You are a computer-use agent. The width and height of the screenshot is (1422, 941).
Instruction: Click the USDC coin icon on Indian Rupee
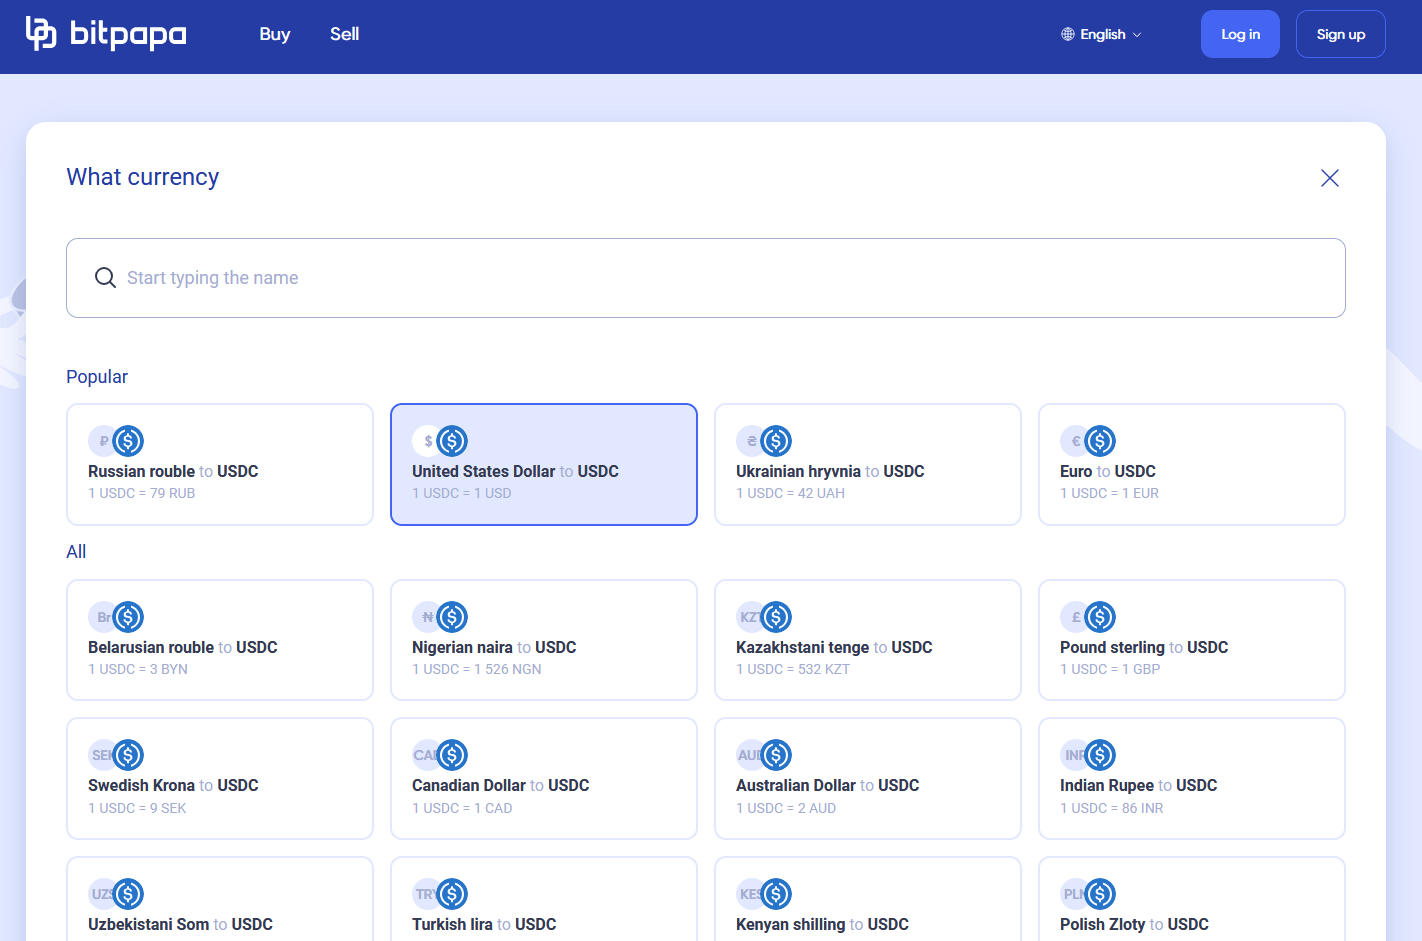1100,755
